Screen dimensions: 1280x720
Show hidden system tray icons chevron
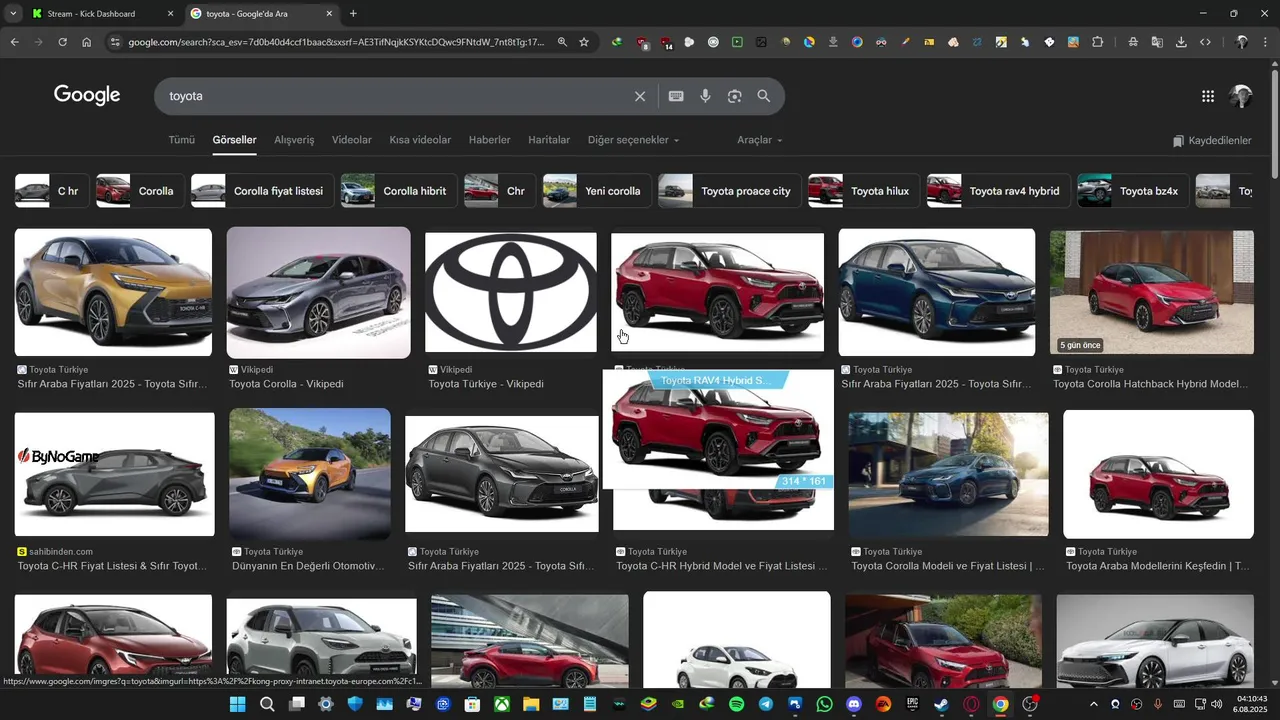pyautogui.click(x=1093, y=704)
